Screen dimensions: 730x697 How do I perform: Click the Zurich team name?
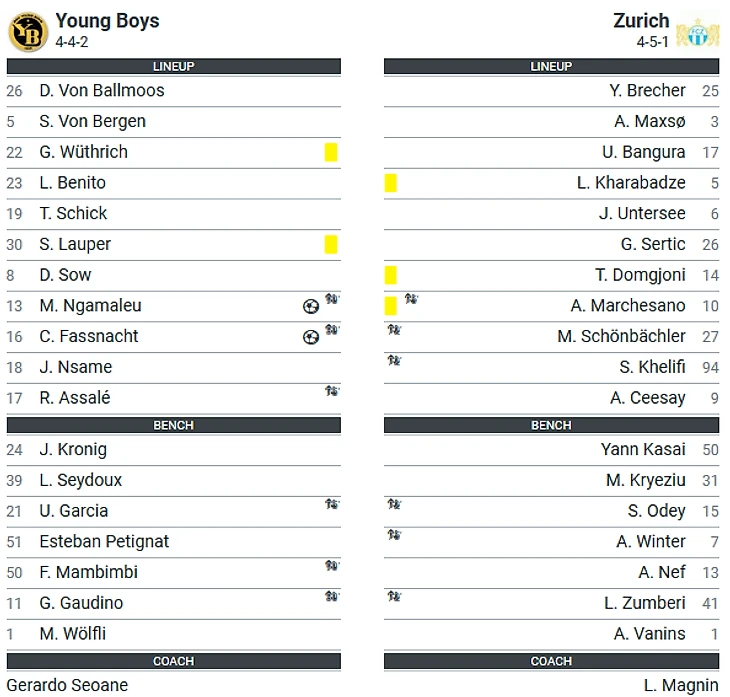pyautogui.click(x=641, y=21)
